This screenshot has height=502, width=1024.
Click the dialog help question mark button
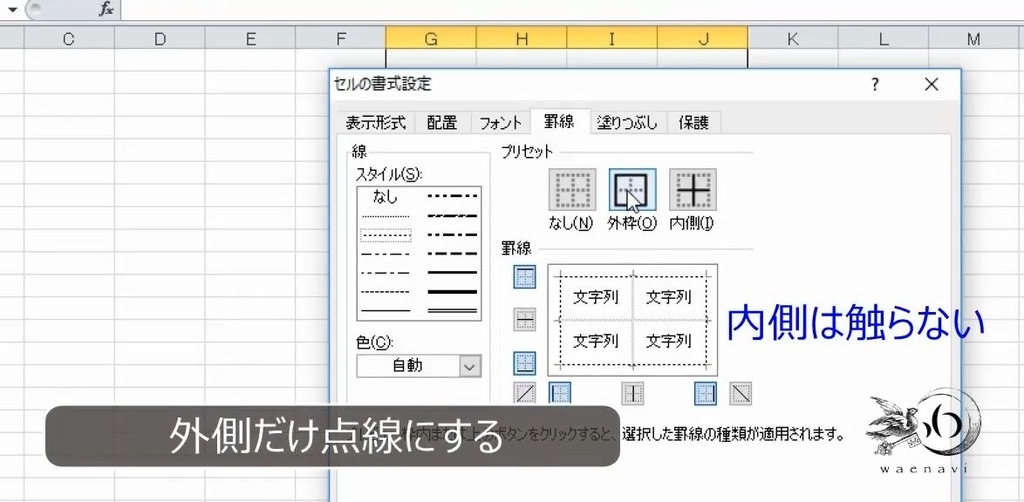[875, 84]
